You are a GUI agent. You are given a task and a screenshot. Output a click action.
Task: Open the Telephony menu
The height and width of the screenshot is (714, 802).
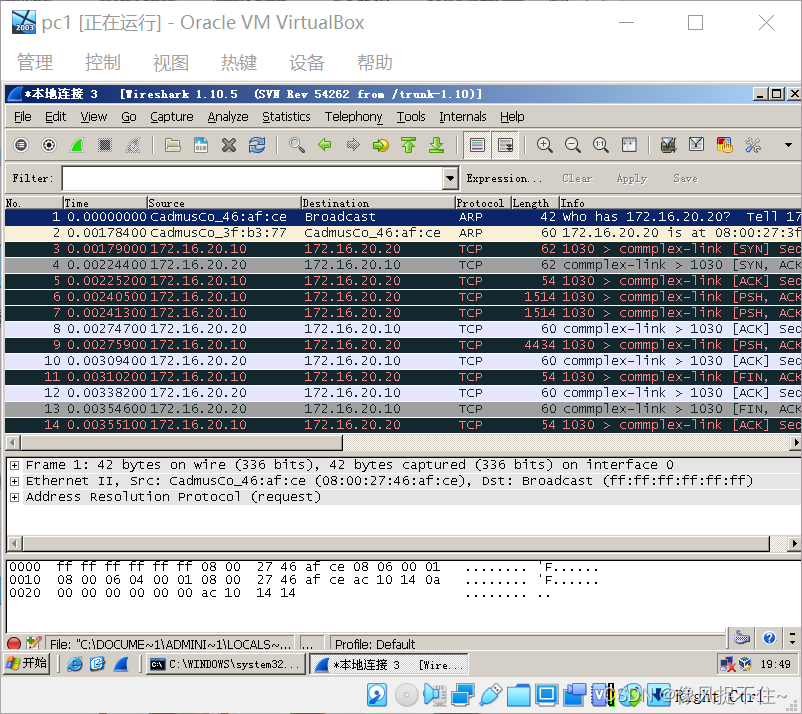click(x=353, y=117)
